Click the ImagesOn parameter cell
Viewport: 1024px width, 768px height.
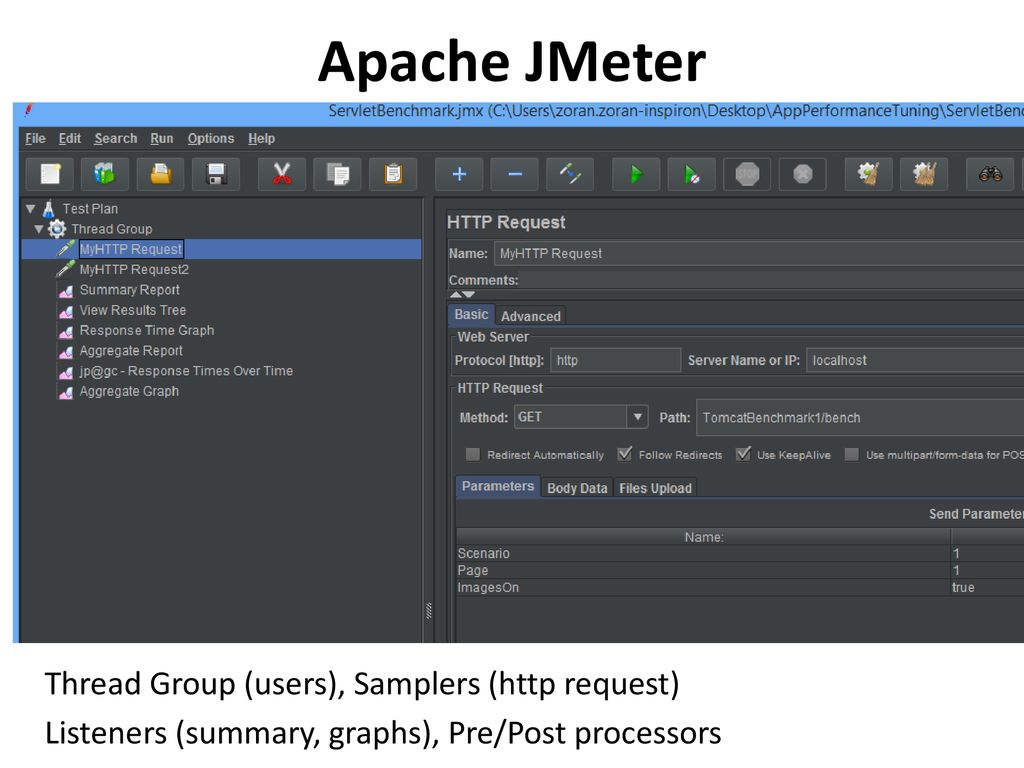click(703, 587)
